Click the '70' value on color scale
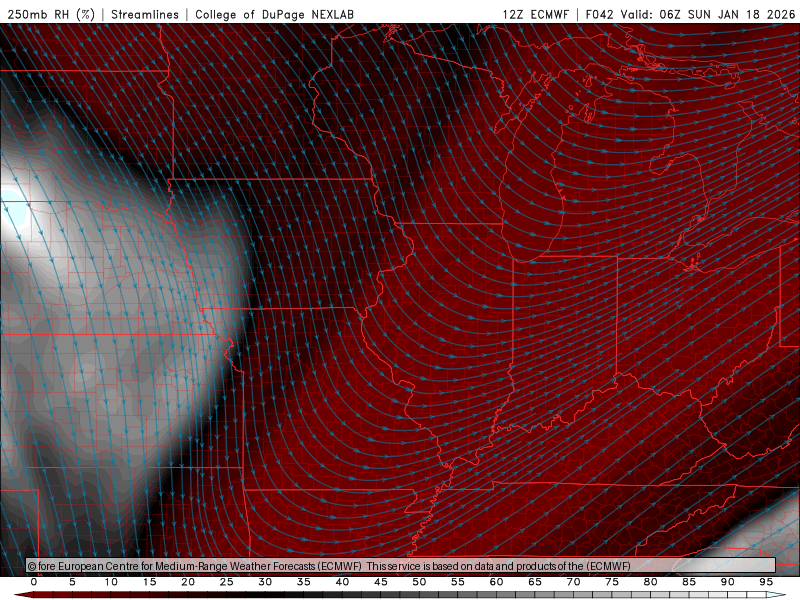Screen dimensions: 800x600 click(x=573, y=582)
